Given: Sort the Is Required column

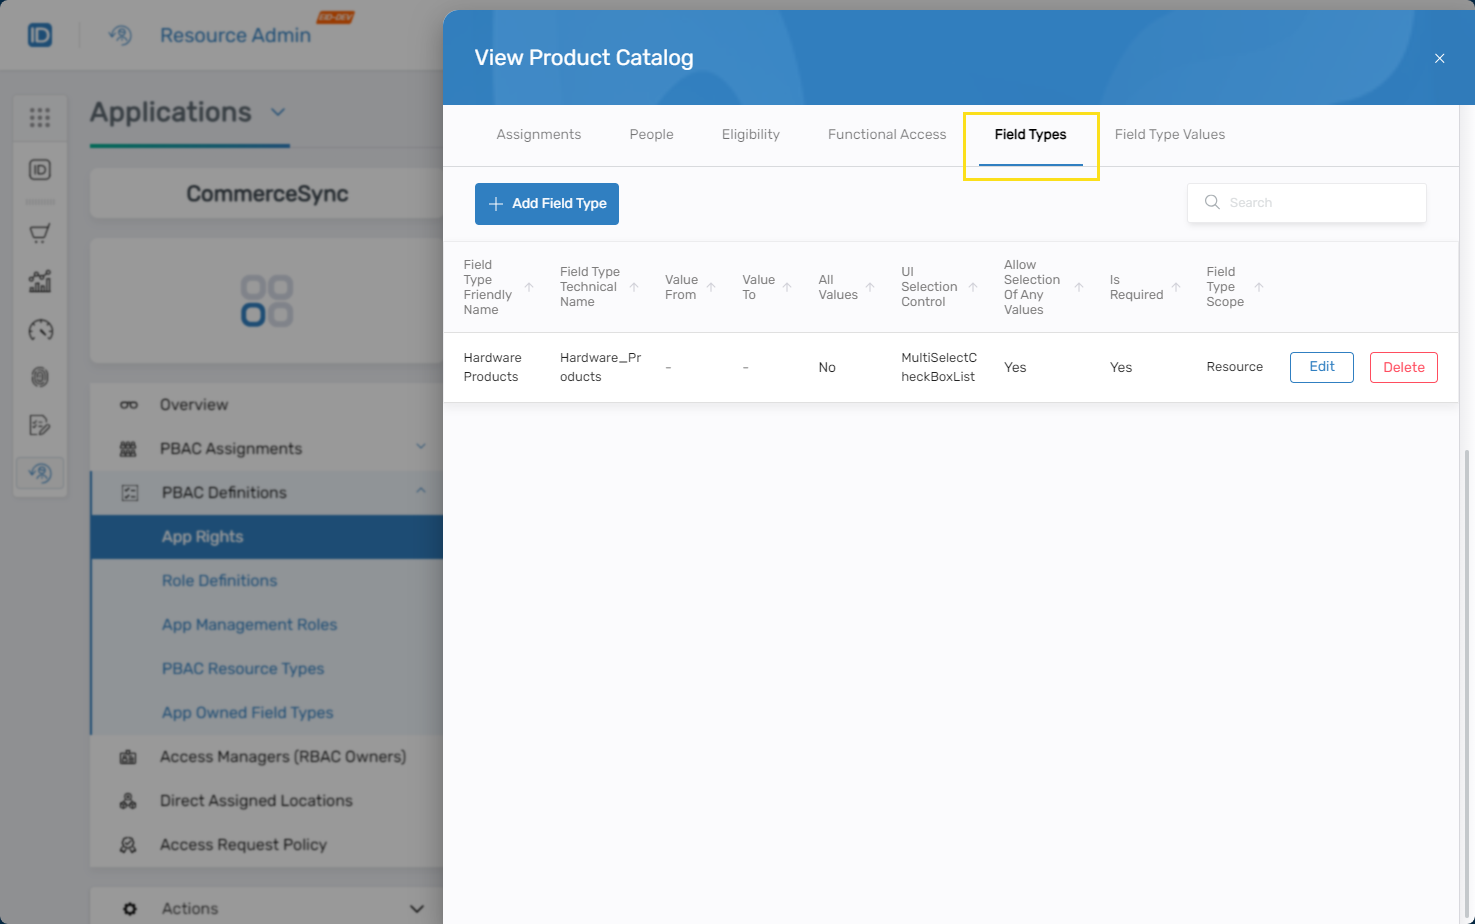Looking at the screenshot, I should pos(1176,288).
